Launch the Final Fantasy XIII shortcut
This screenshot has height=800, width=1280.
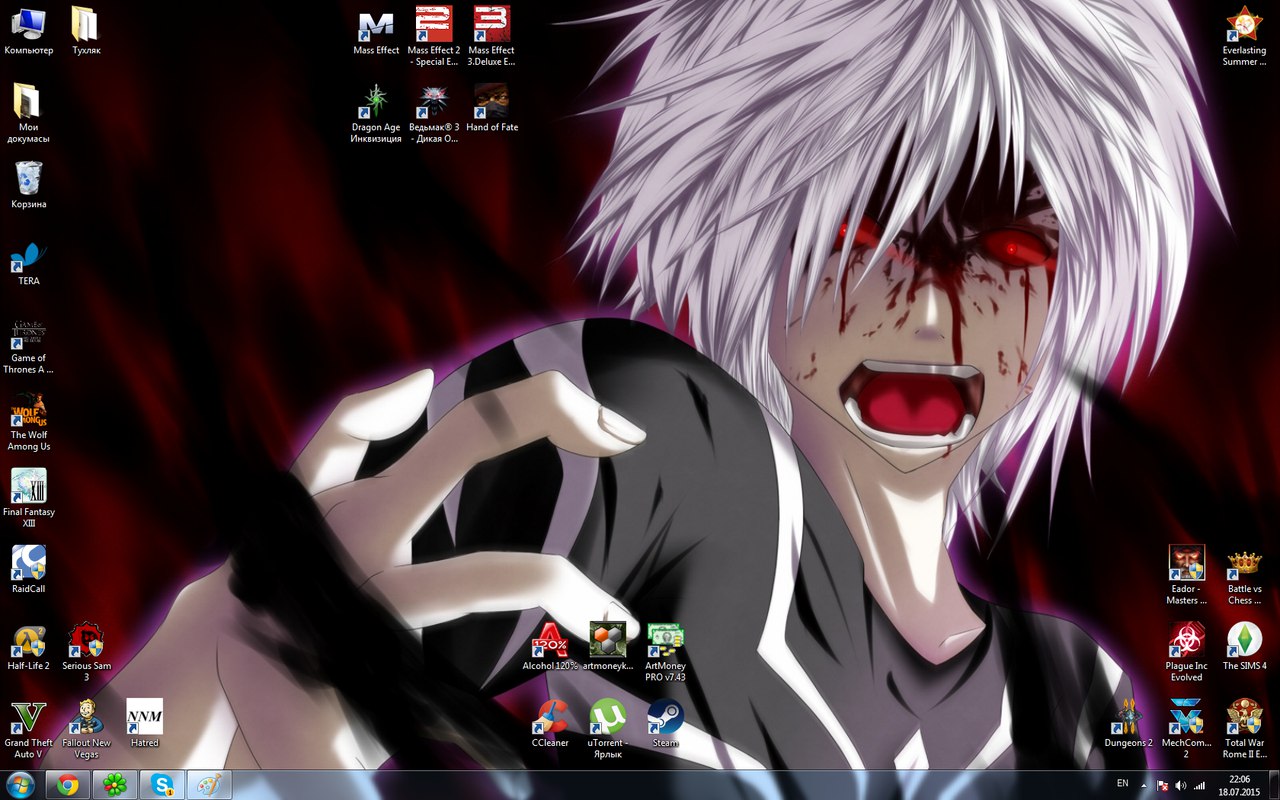pyautogui.click(x=29, y=499)
